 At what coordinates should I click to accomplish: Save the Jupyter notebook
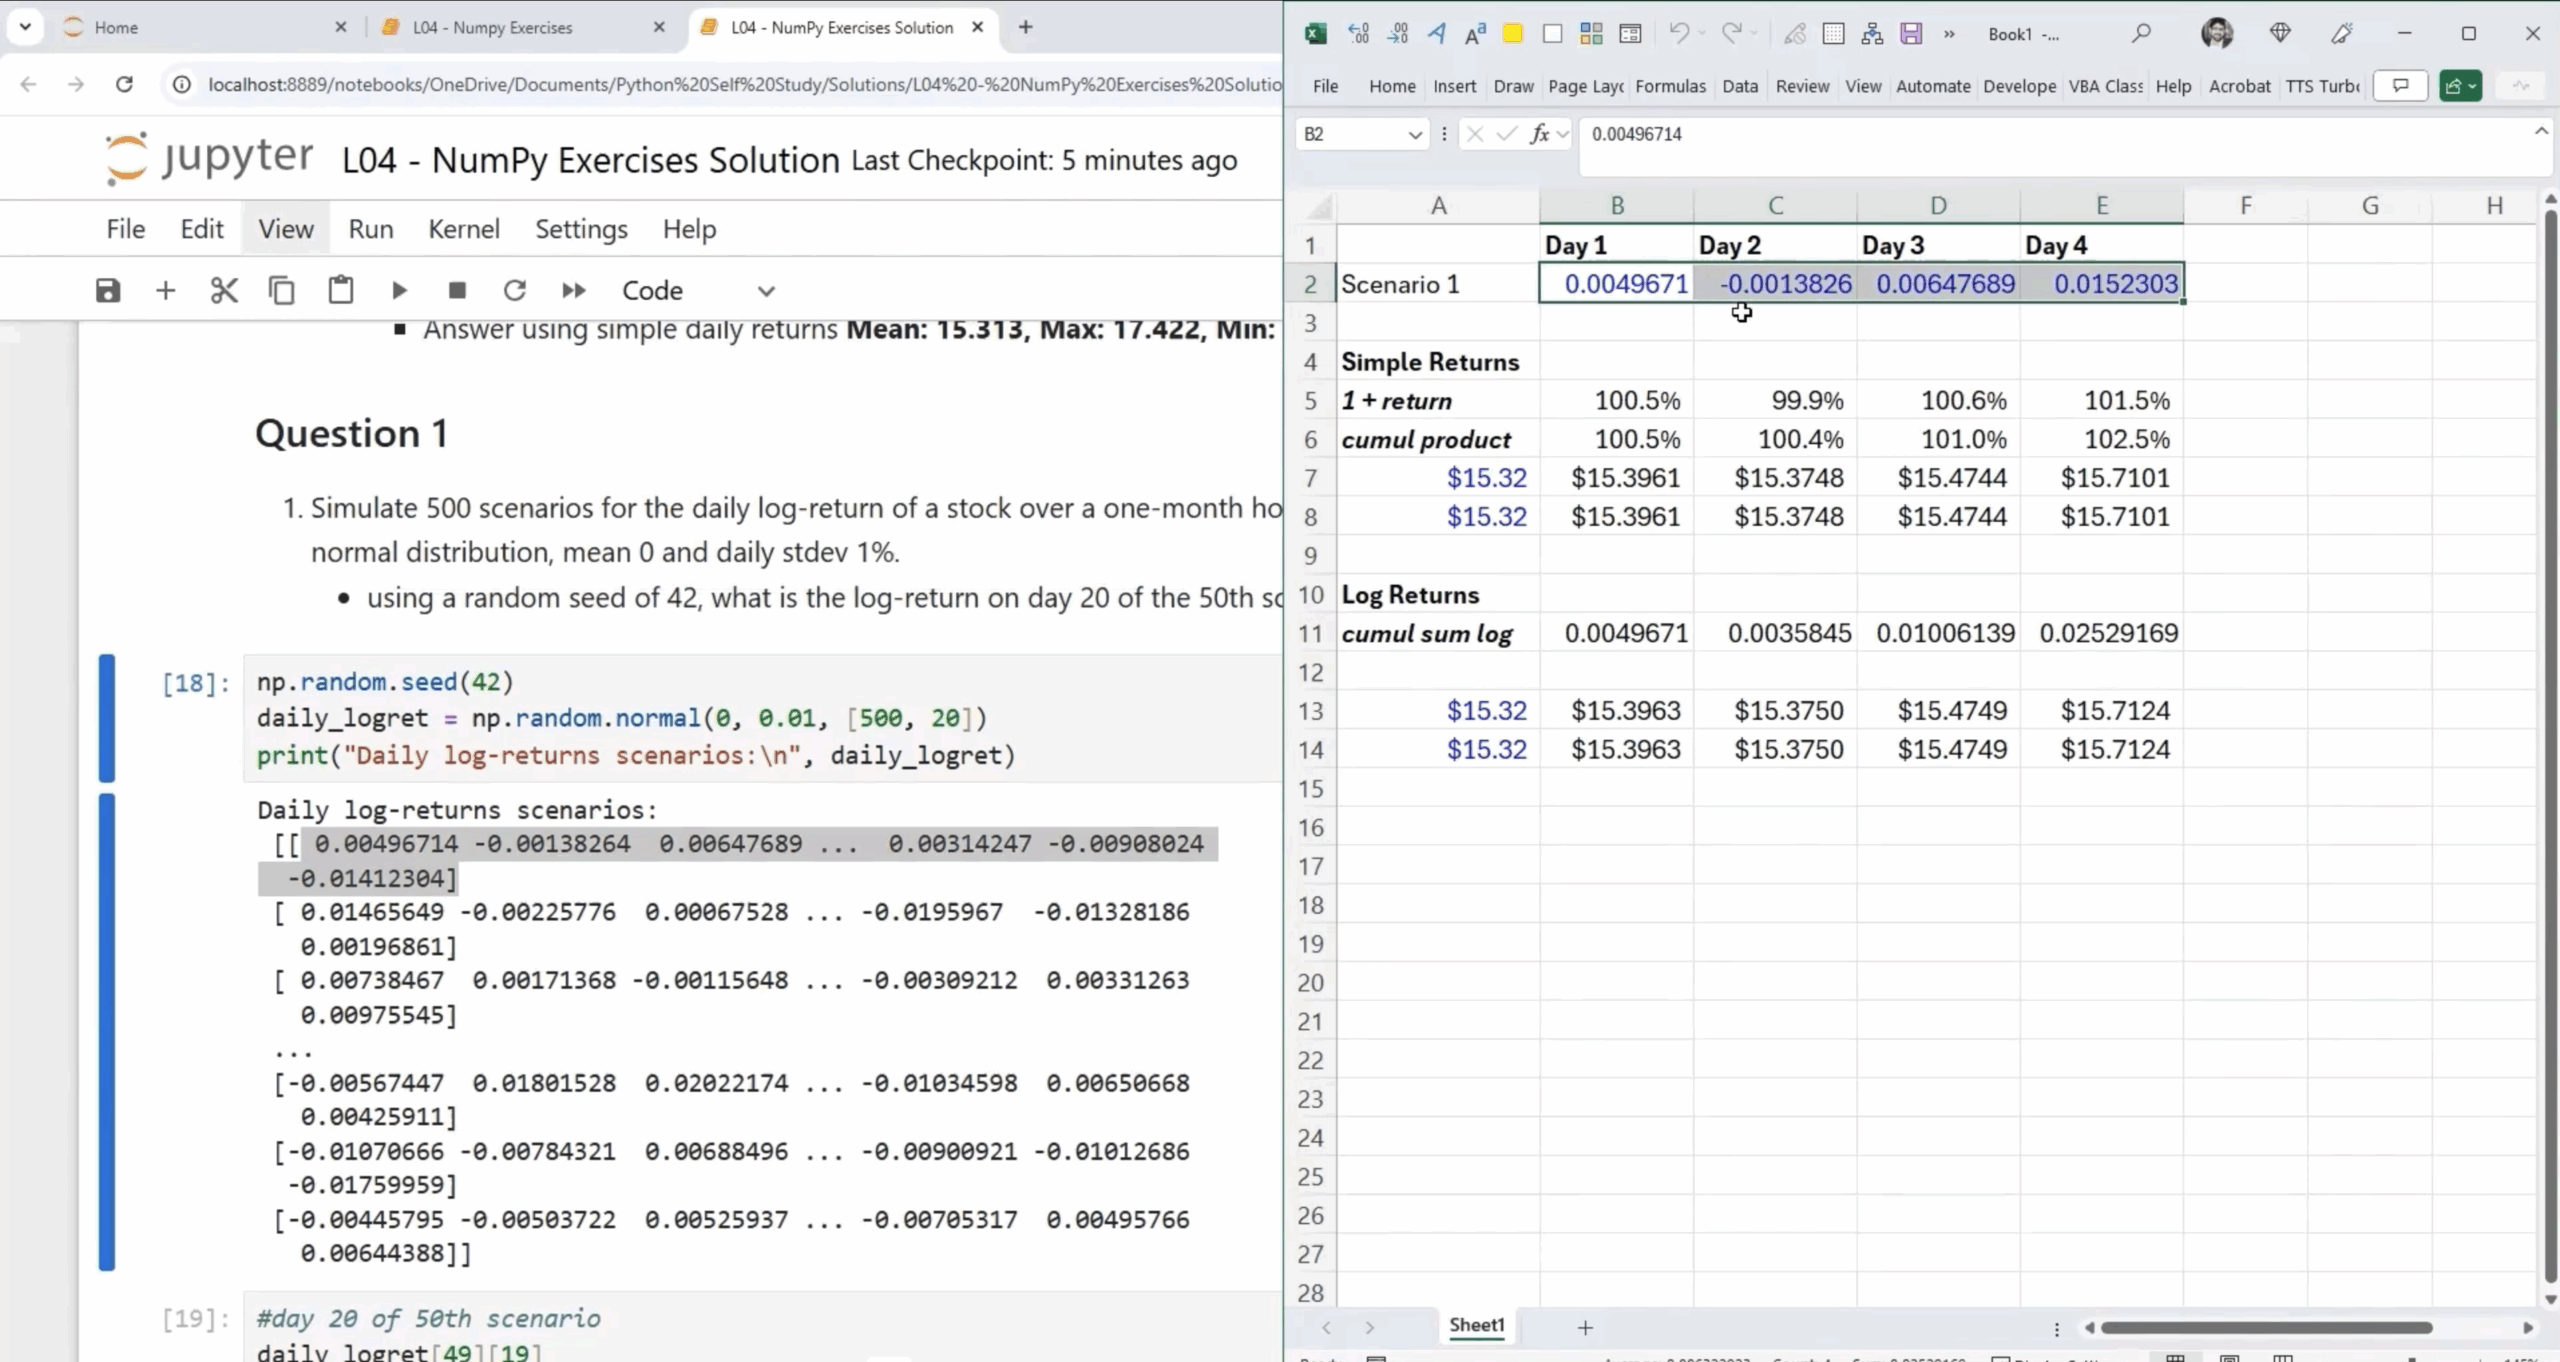[x=108, y=291]
